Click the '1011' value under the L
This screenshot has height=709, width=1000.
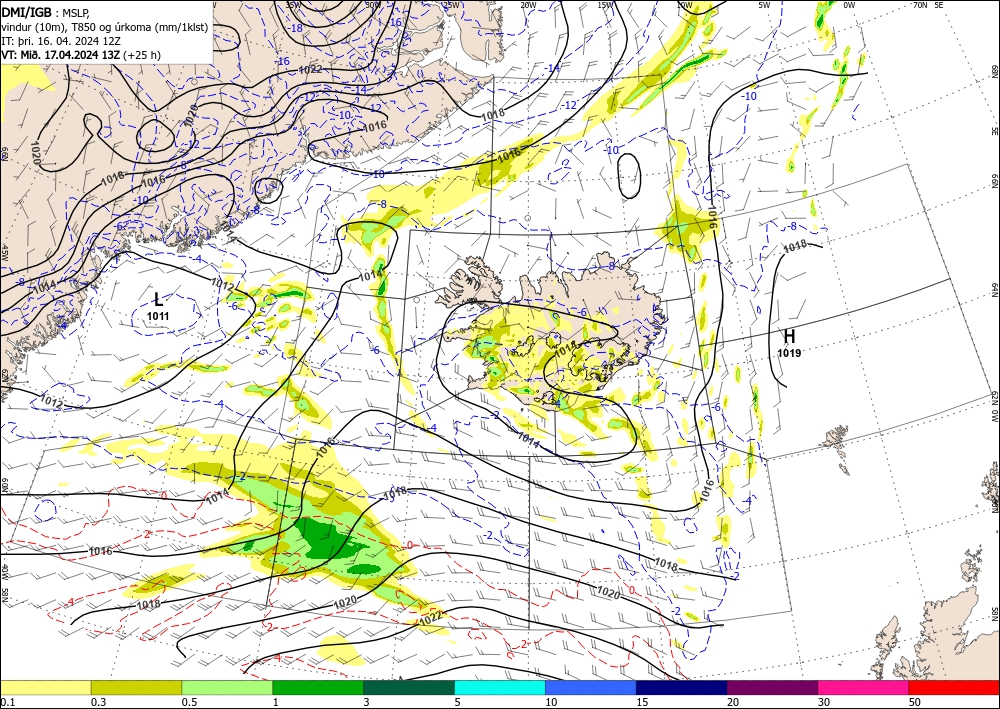[158, 316]
